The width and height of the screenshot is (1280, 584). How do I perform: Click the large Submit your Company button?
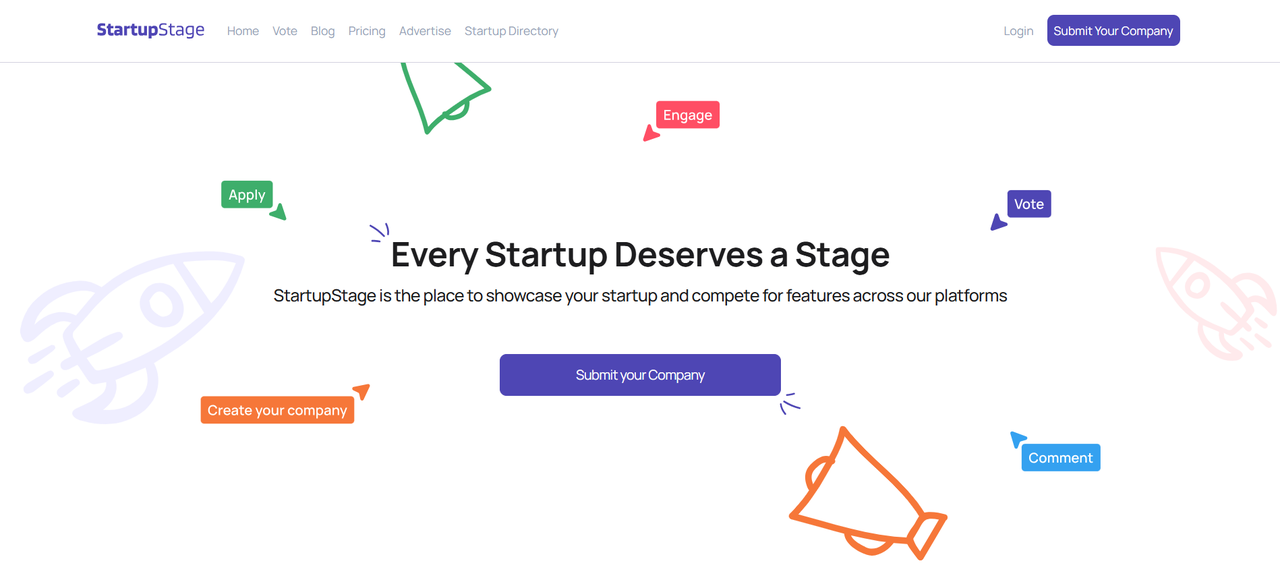[x=640, y=375]
